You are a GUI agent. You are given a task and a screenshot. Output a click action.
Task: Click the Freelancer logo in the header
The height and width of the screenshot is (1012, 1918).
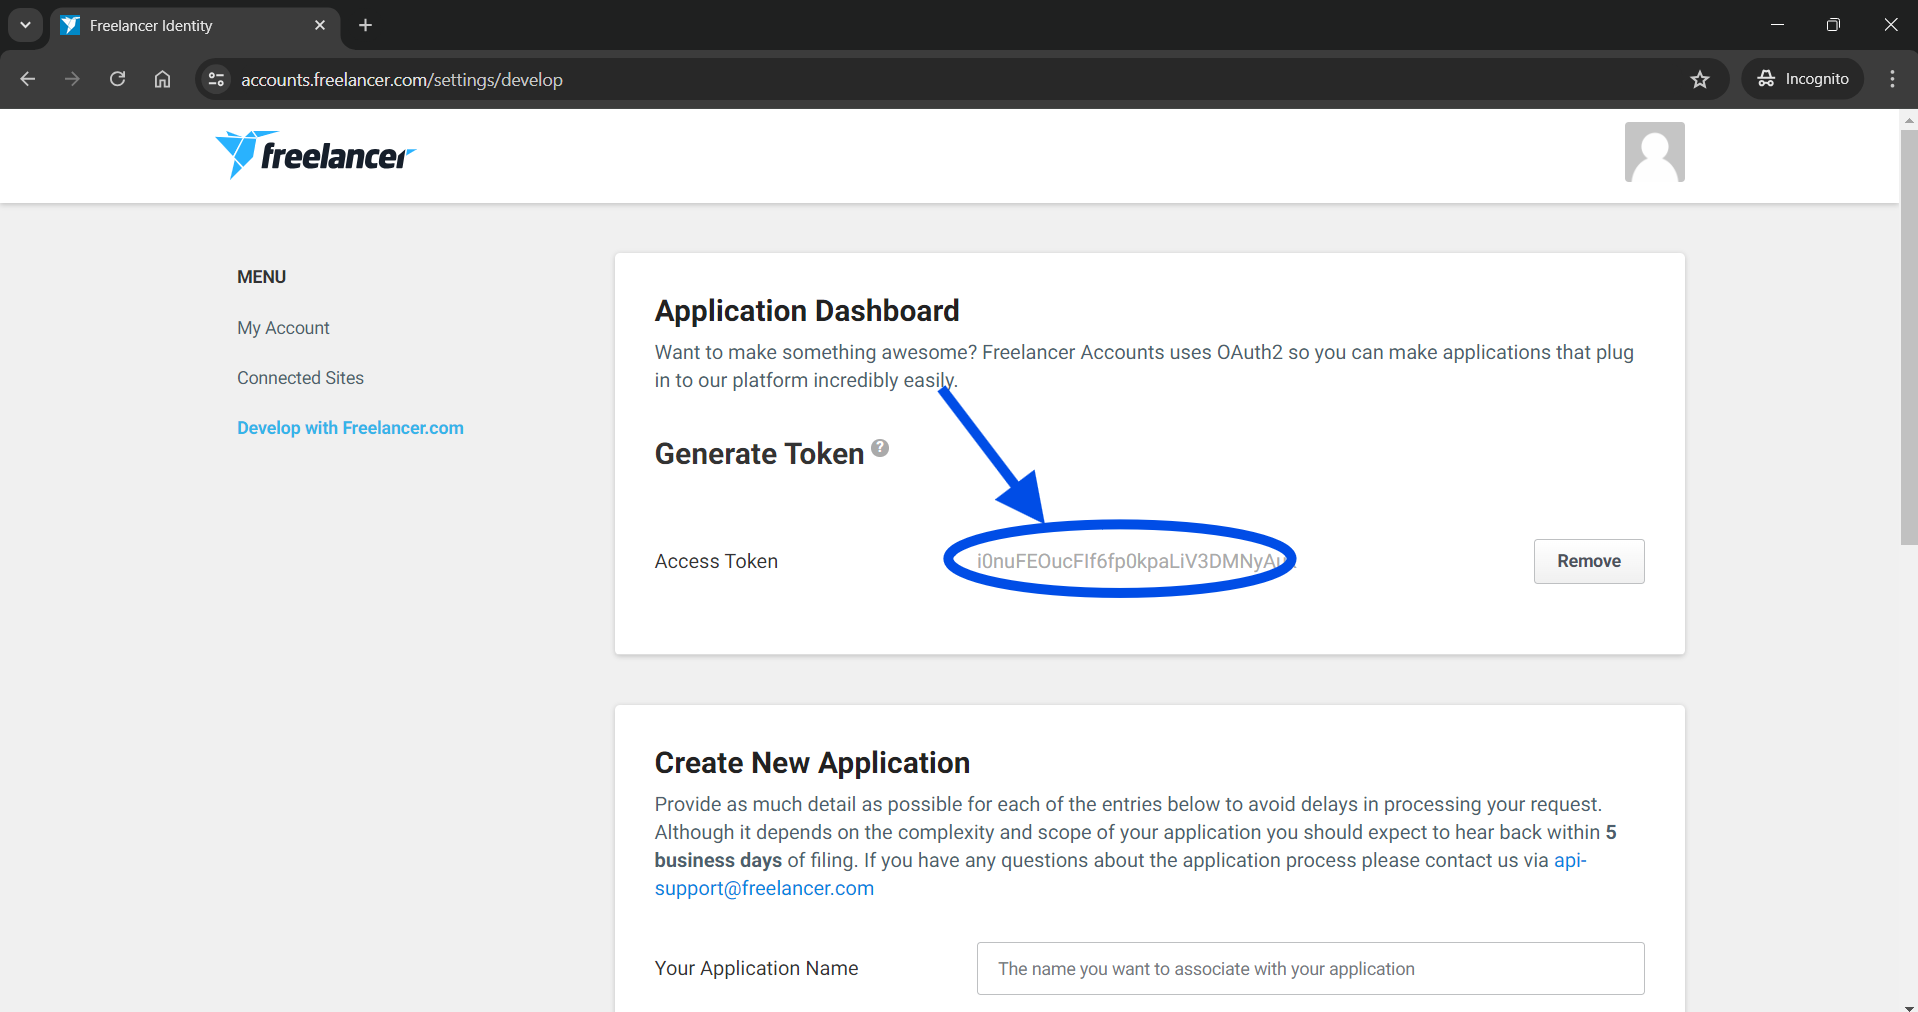[315, 155]
